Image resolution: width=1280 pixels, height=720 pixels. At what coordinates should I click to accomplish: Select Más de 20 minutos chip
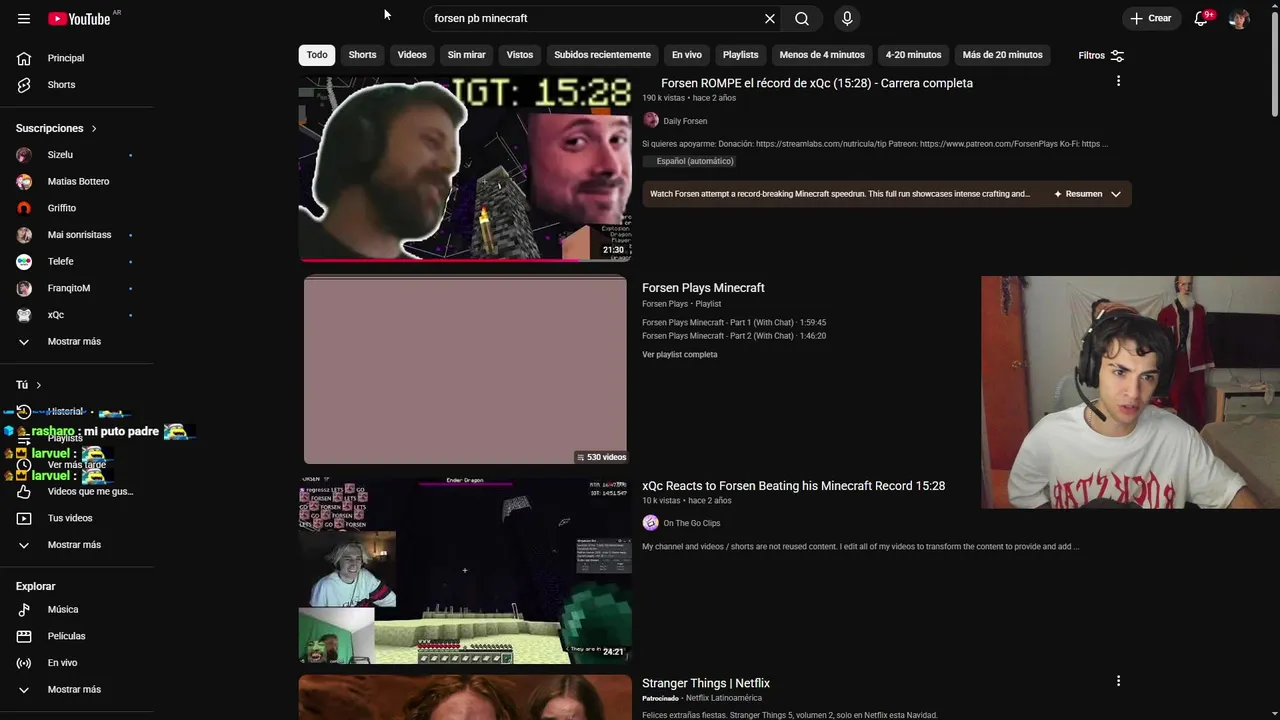point(1002,55)
